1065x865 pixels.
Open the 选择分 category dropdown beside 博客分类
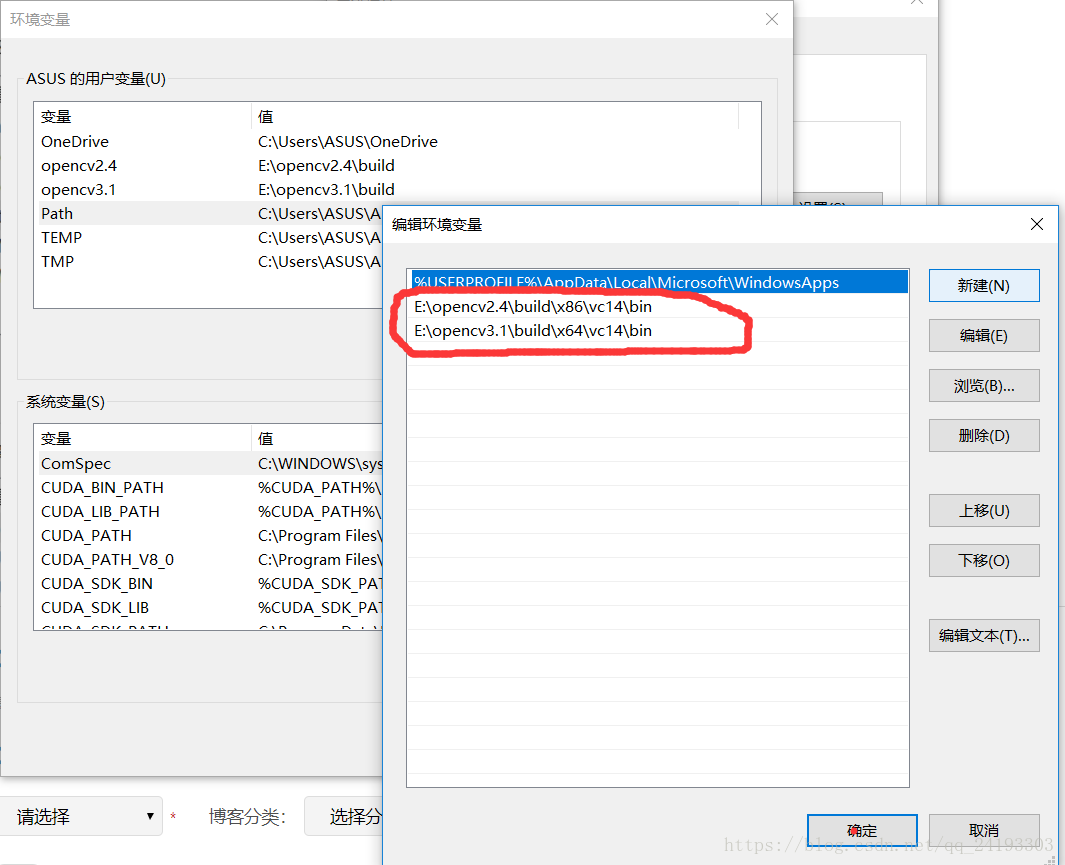344,816
